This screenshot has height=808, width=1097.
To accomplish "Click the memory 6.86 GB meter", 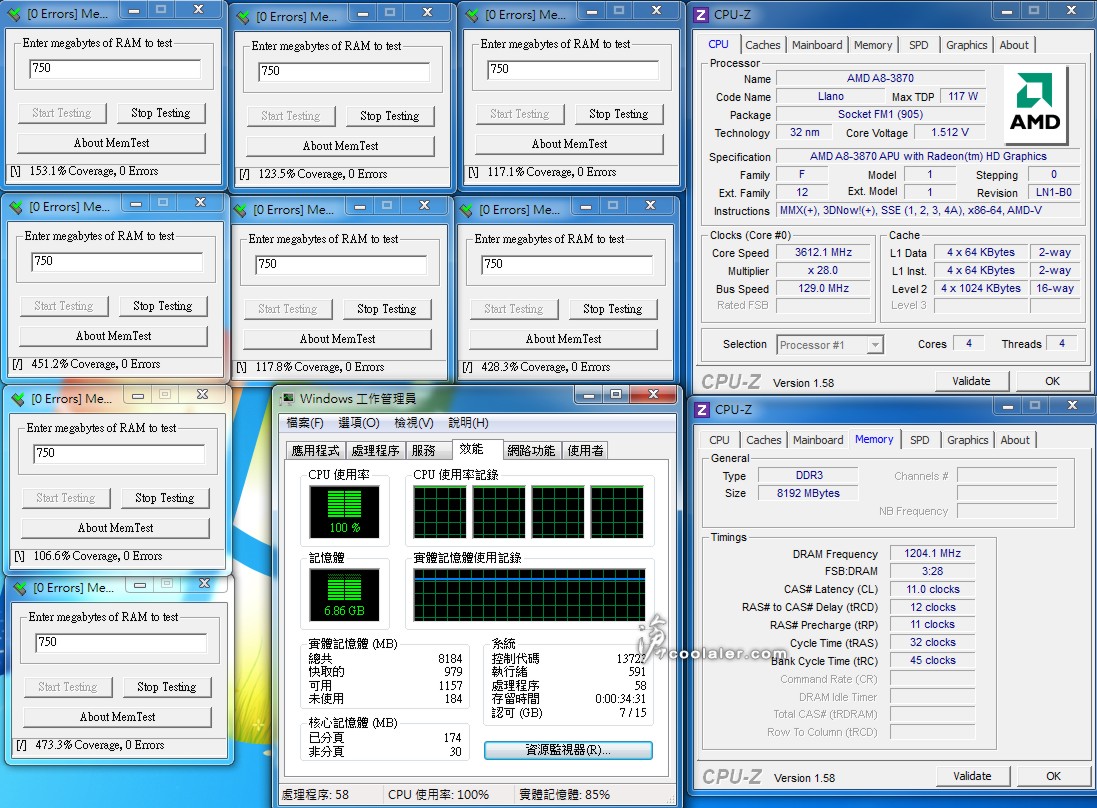I will tap(344, 595).
